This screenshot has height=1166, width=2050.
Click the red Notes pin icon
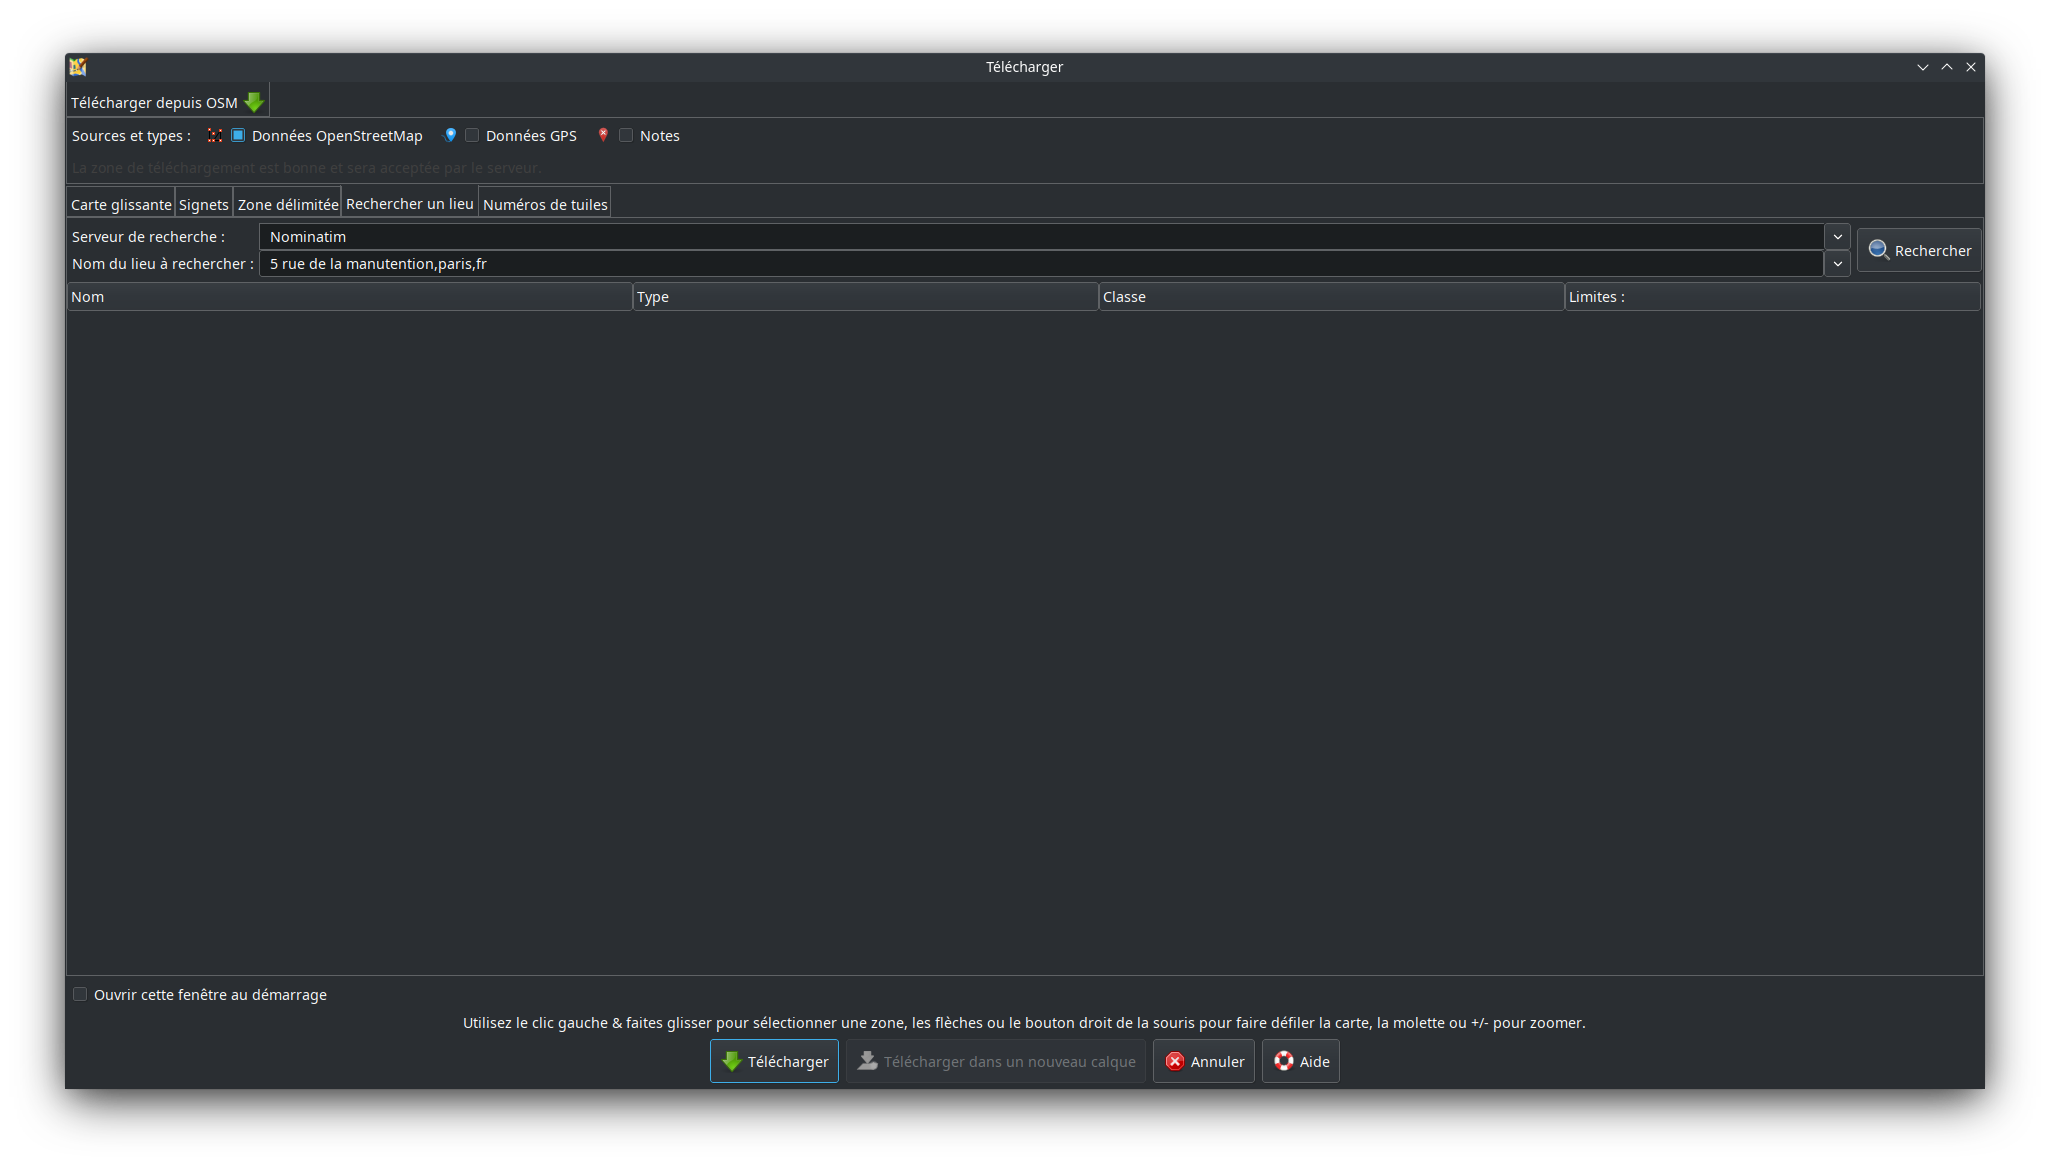[603, 135]
